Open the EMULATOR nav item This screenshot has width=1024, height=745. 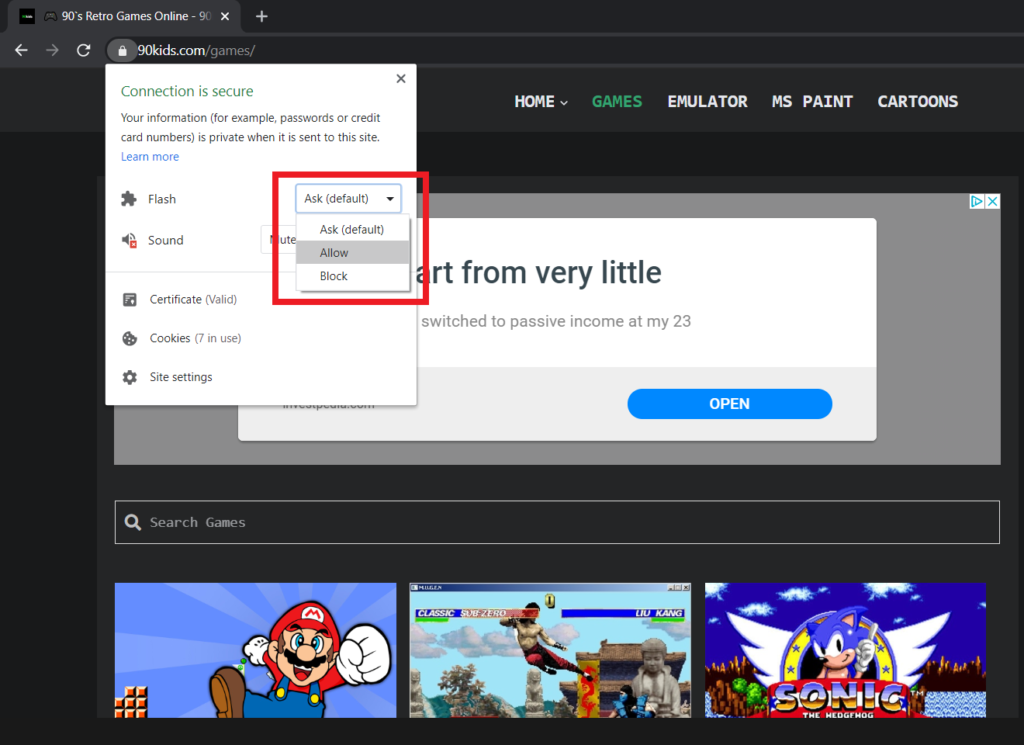707,102
